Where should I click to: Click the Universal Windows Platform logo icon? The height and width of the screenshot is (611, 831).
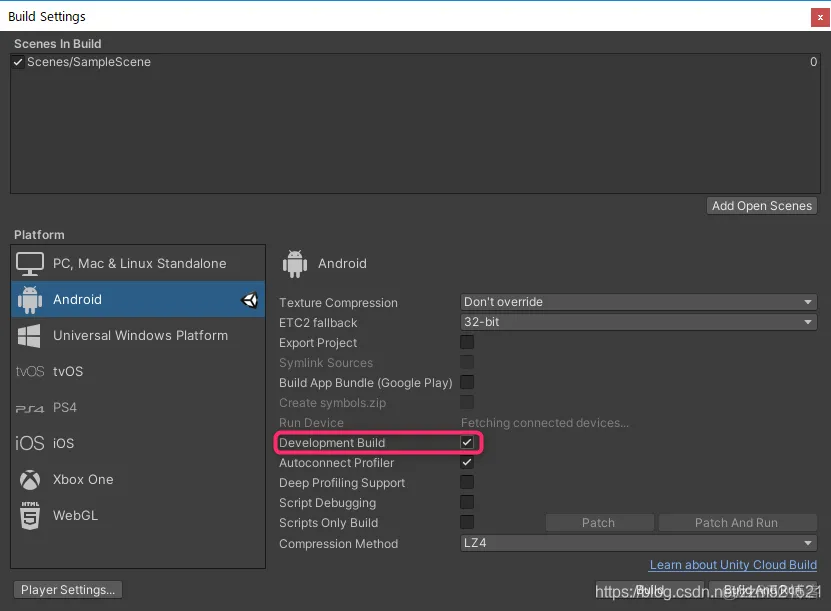(29, 336)
